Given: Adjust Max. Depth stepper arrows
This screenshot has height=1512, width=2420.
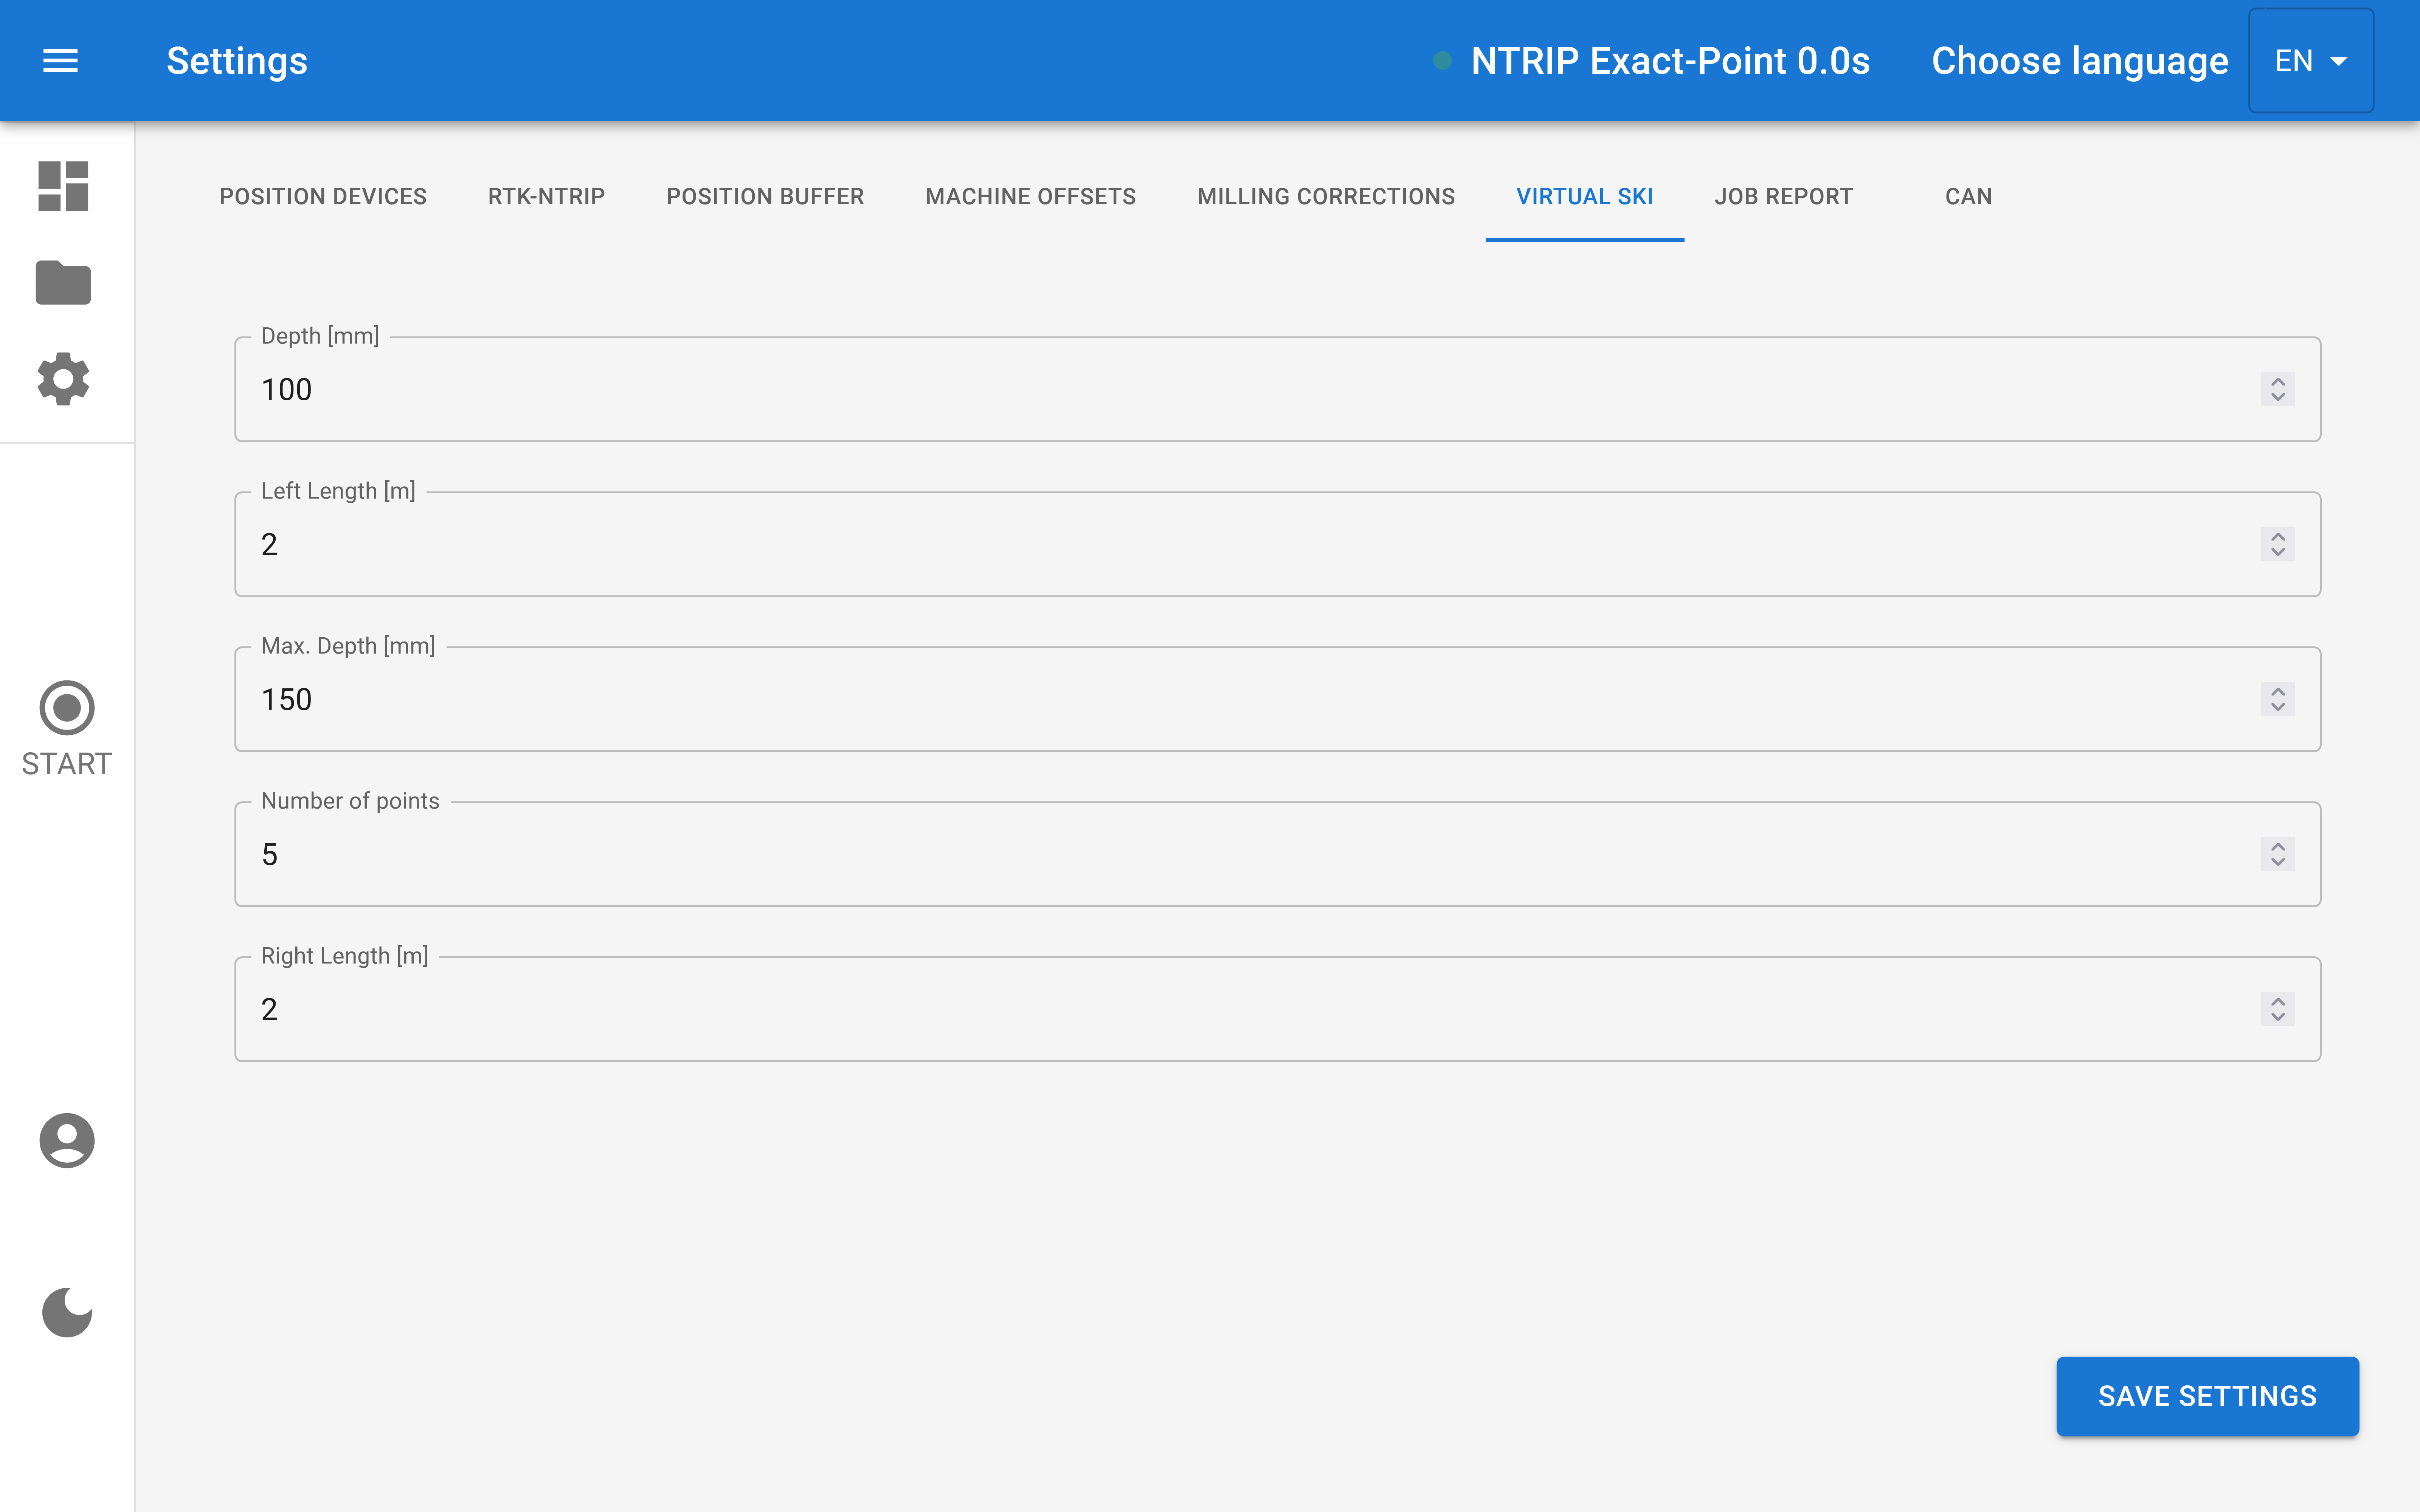Looking at the screenshot, I should (x=2277, y=699).
